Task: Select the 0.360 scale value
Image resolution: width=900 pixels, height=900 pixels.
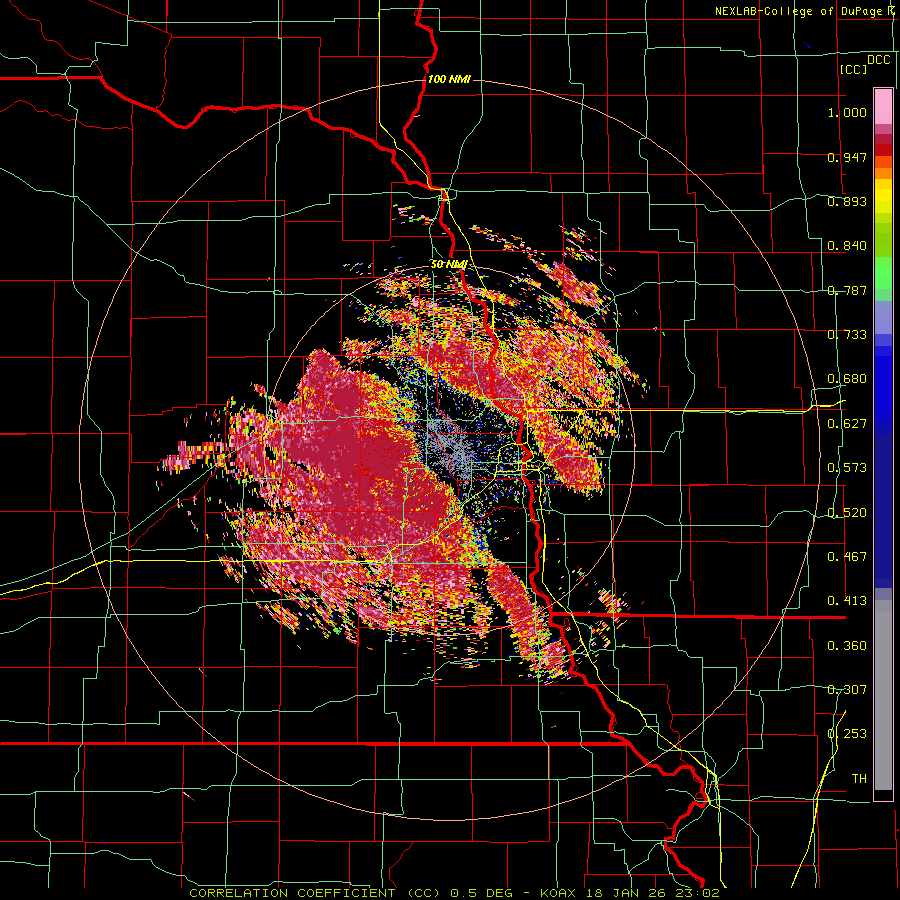Action: pos(847,646)
